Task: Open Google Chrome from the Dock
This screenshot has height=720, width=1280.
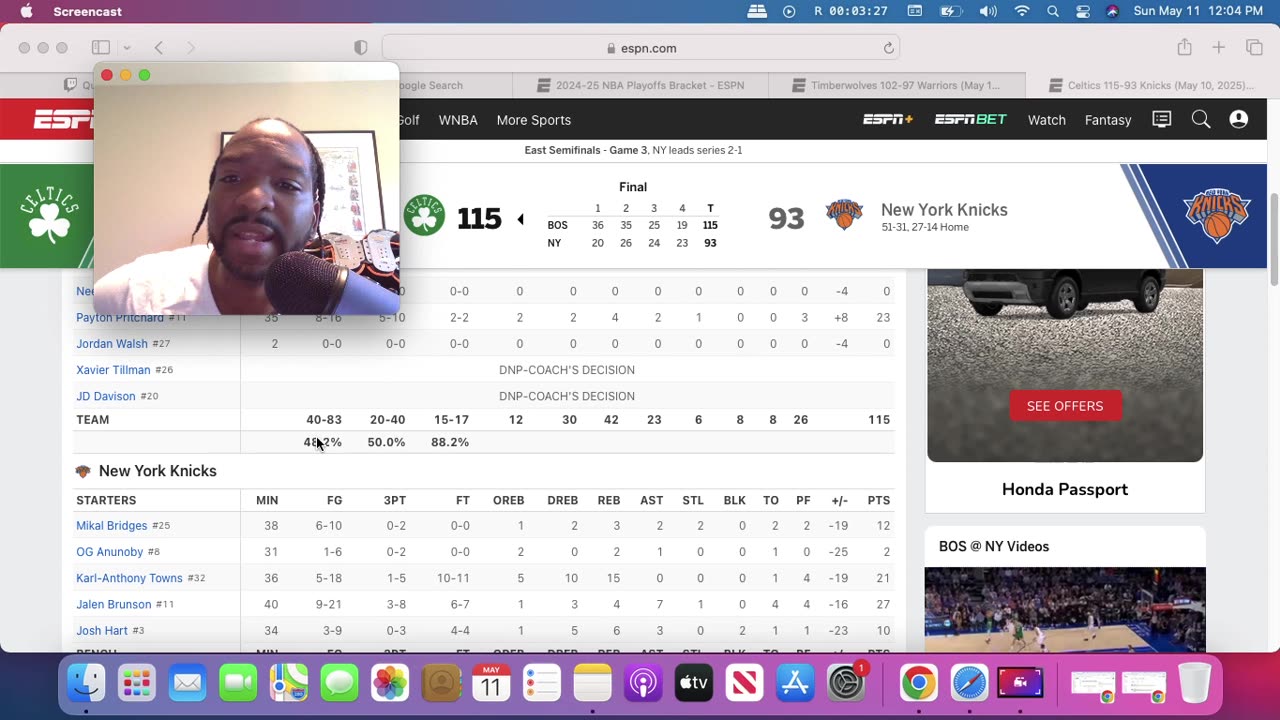Action: click(918, 683)
